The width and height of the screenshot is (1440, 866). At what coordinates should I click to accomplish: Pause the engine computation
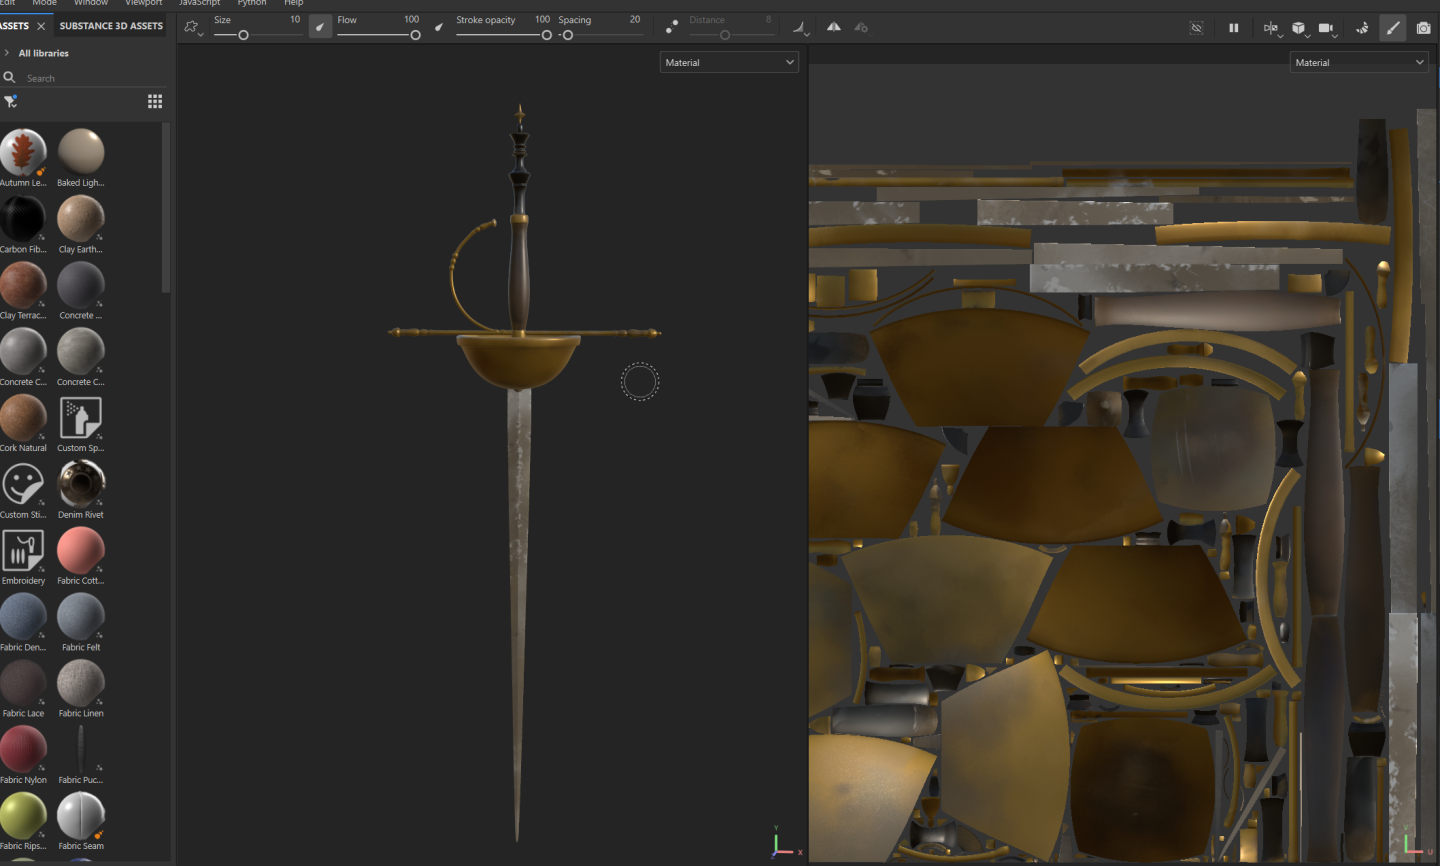[1234, 28]
